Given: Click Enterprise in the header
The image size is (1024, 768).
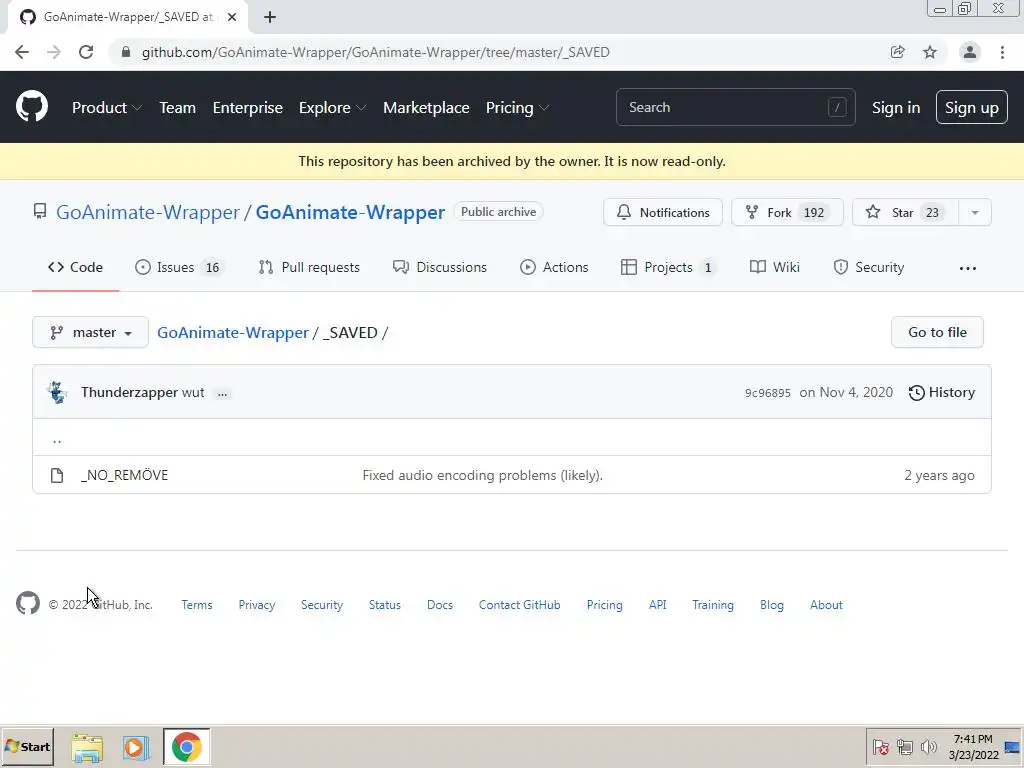Looking at the screenshot, I should 248,108.
